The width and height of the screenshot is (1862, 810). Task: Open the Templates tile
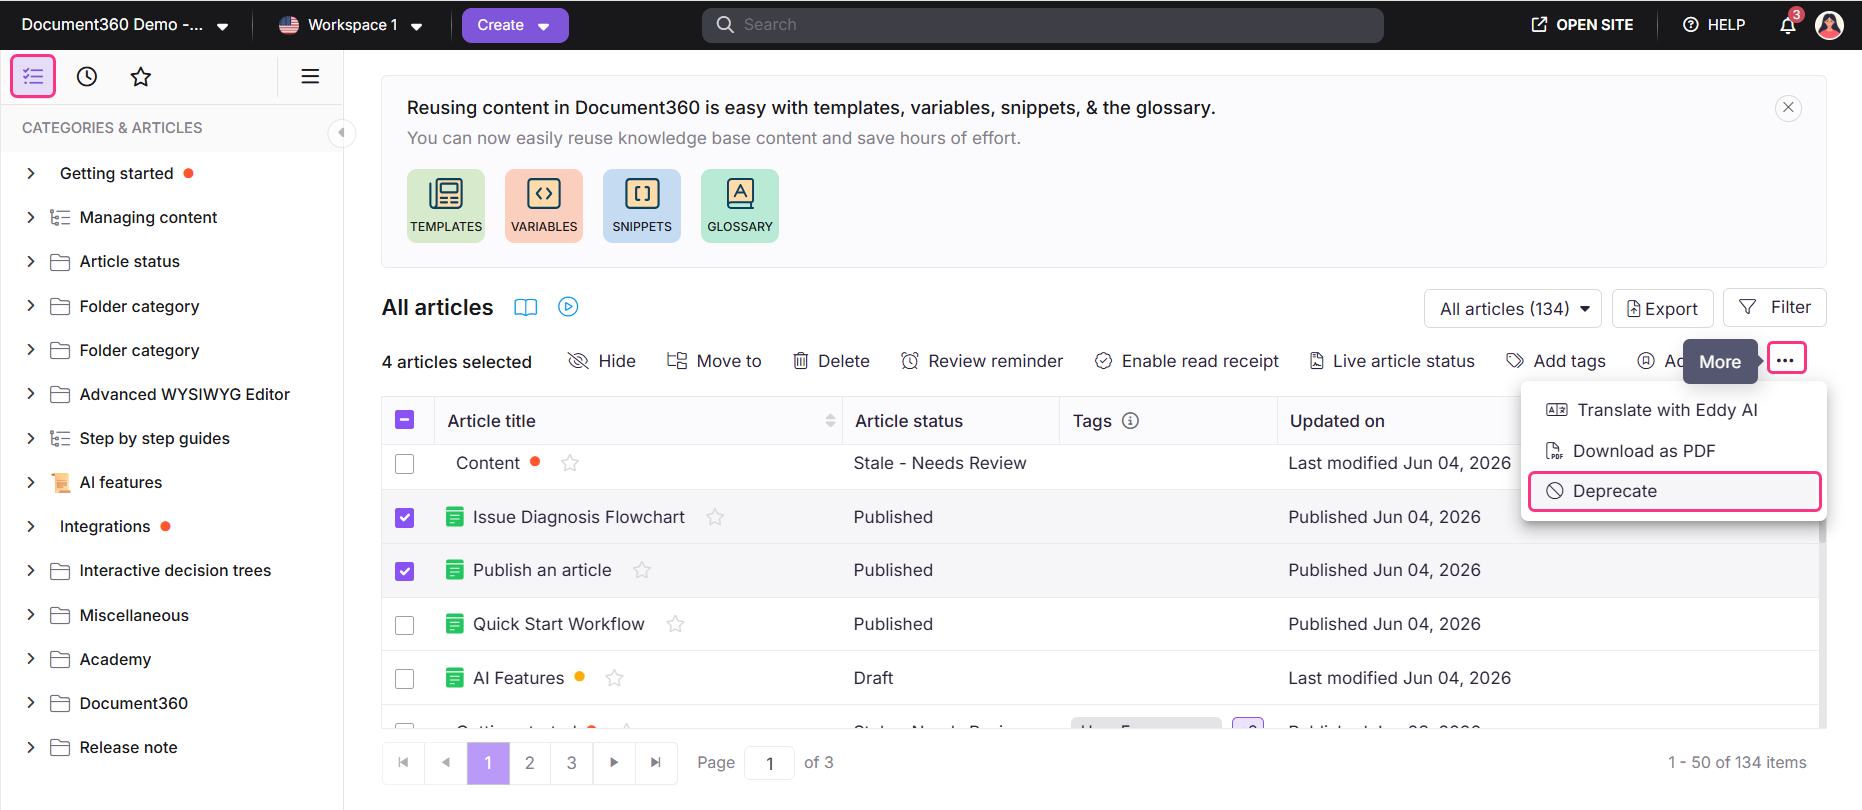tap(446, 206)
